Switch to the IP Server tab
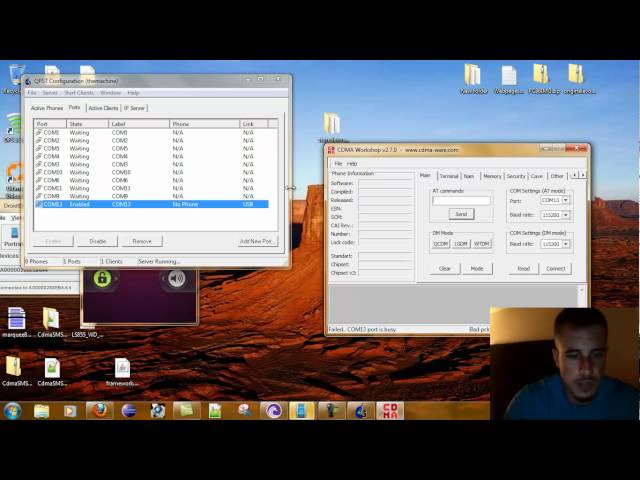This screenshot has height=480, width=640. (134, 108)
